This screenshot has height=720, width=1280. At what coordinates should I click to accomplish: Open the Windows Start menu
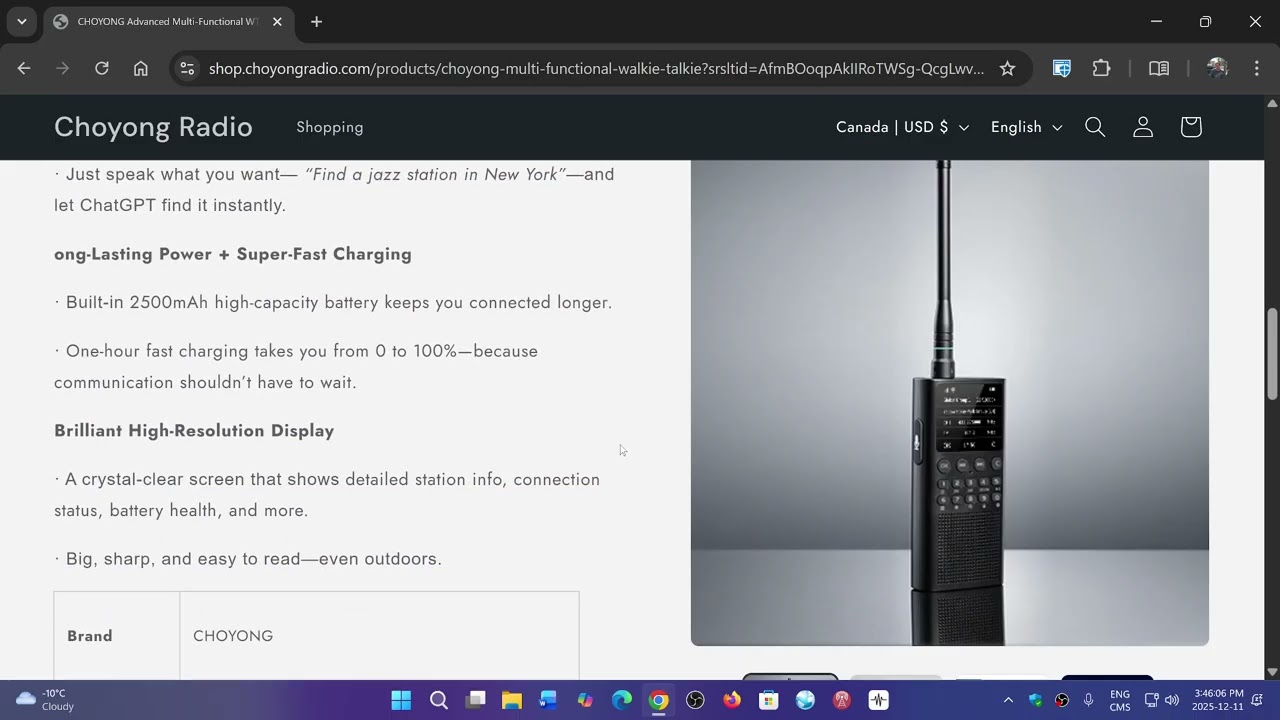point(401,700)
